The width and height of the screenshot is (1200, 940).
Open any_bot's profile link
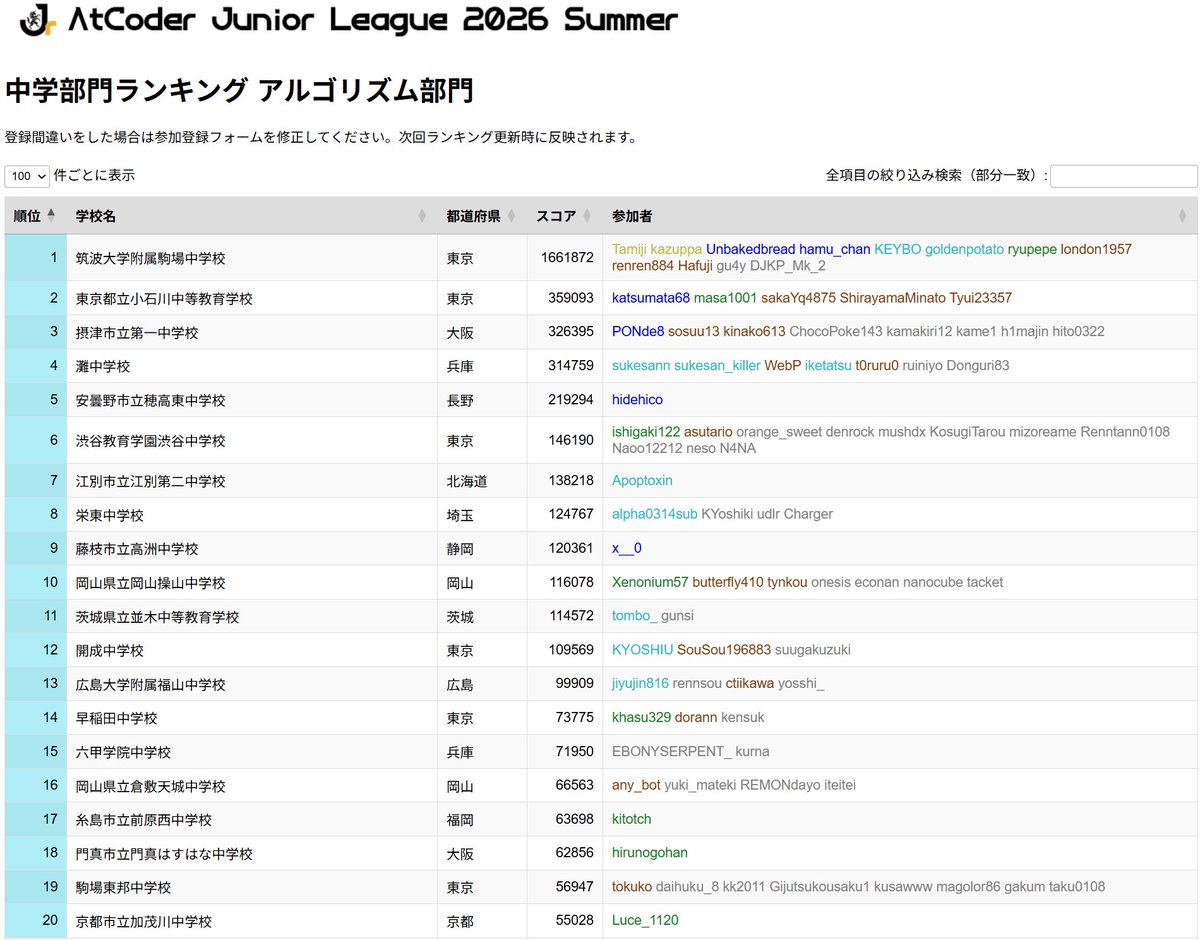(x=636, y=786)
